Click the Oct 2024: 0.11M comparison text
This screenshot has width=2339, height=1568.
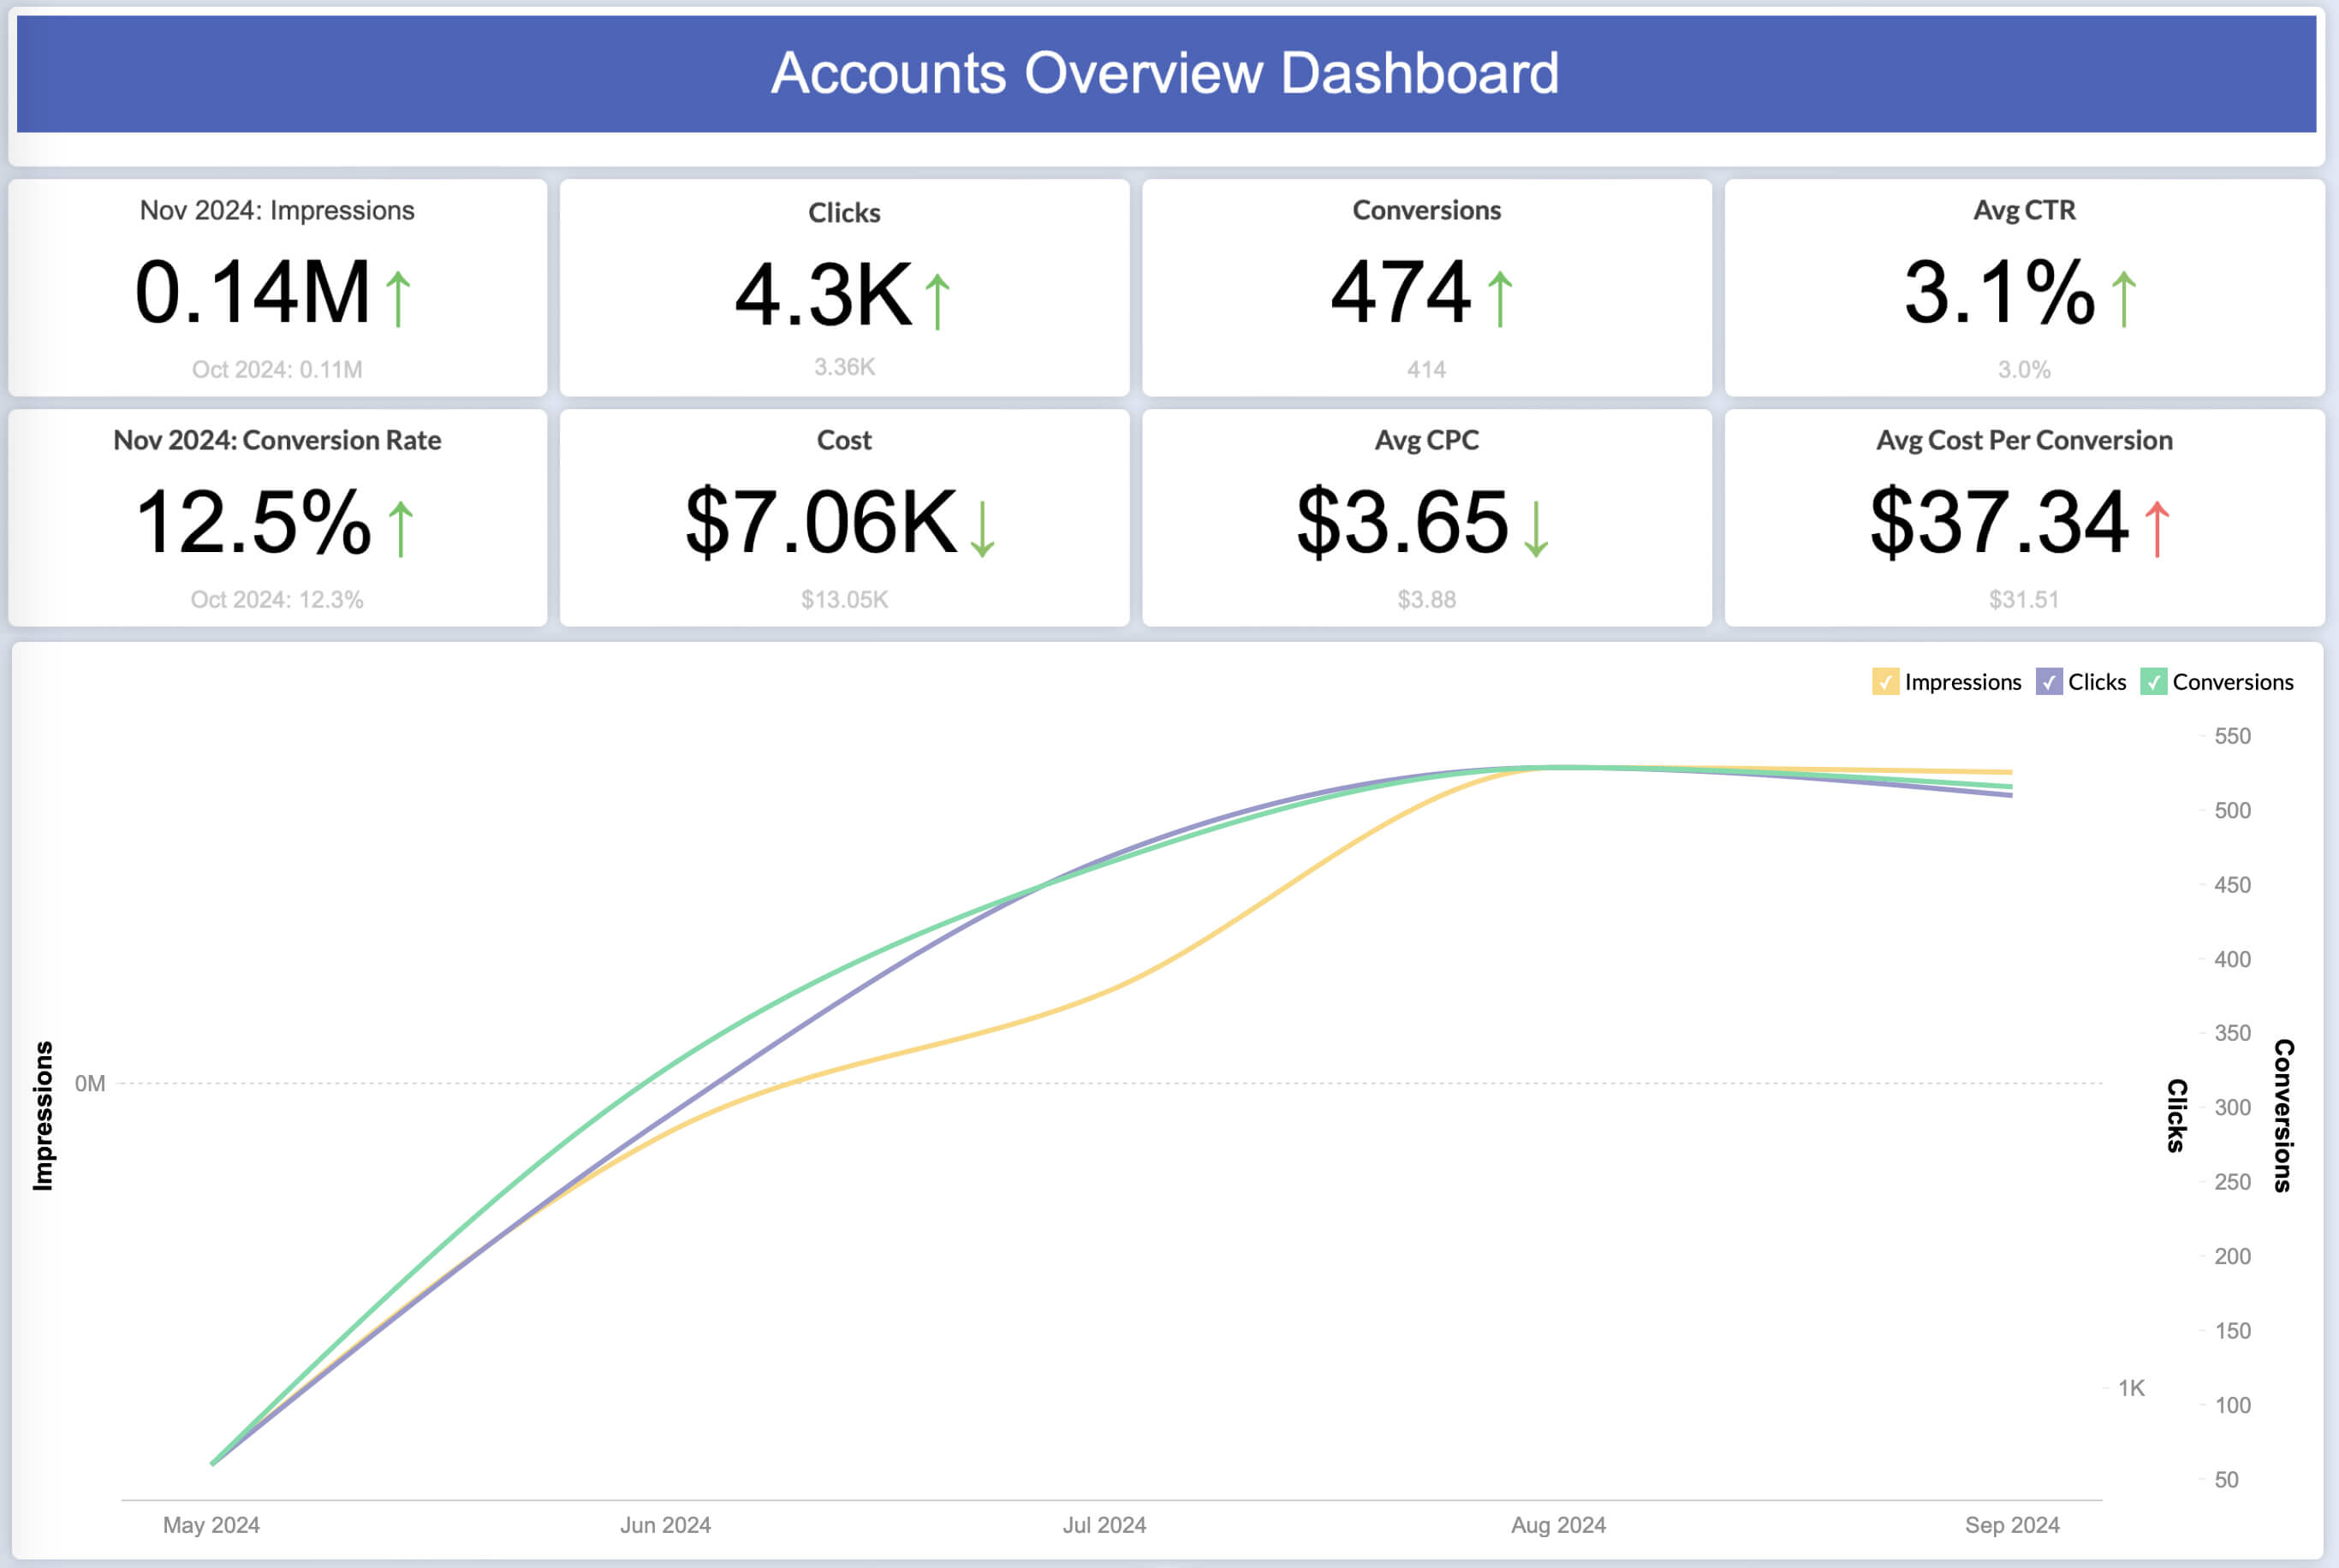coord(277,369)
